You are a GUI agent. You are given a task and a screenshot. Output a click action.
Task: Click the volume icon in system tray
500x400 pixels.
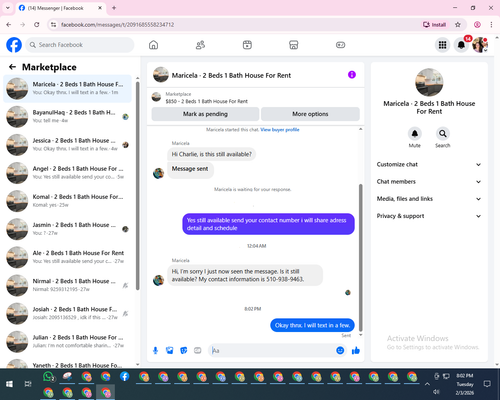tap(436, 392)
